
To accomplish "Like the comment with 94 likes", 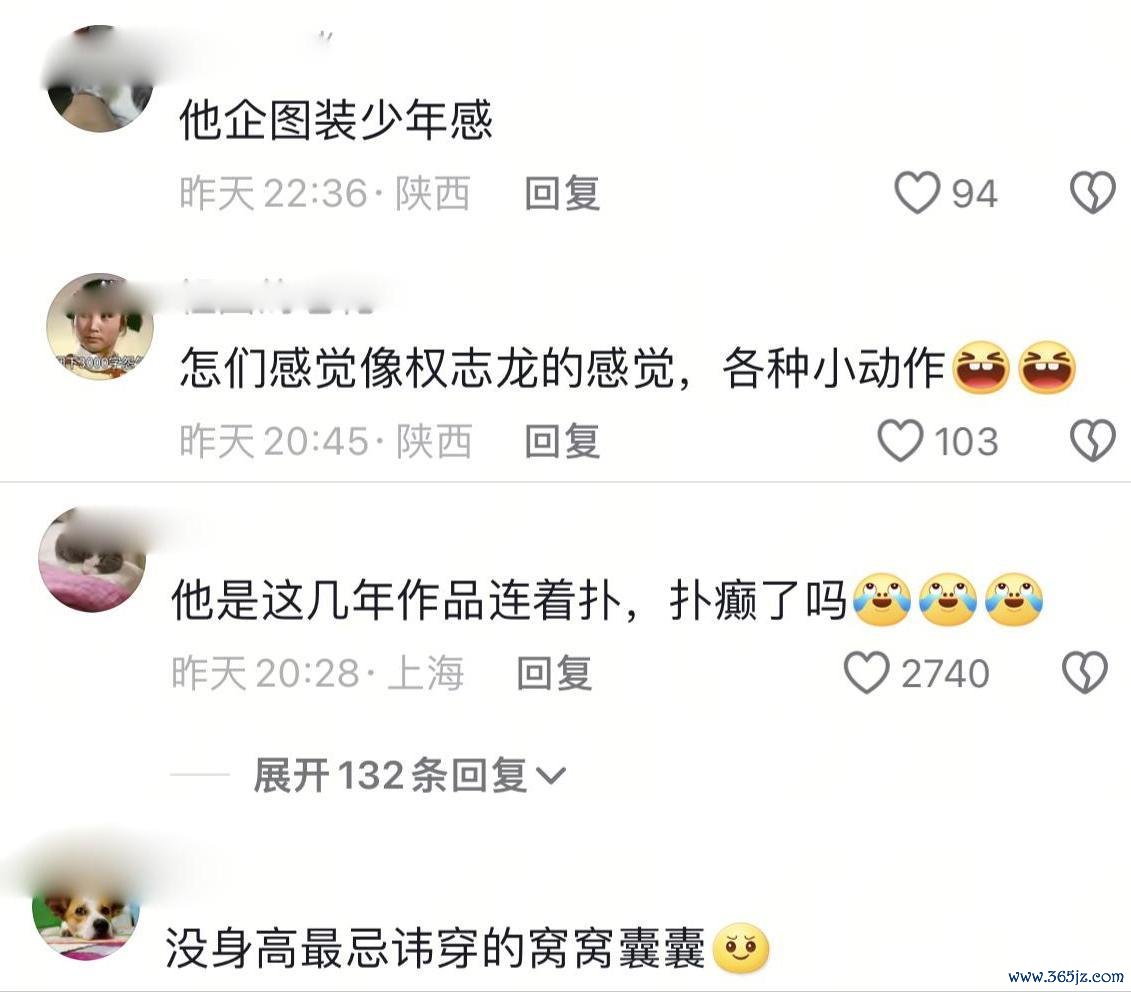I will pyautogui.click(x=917, y=193).
